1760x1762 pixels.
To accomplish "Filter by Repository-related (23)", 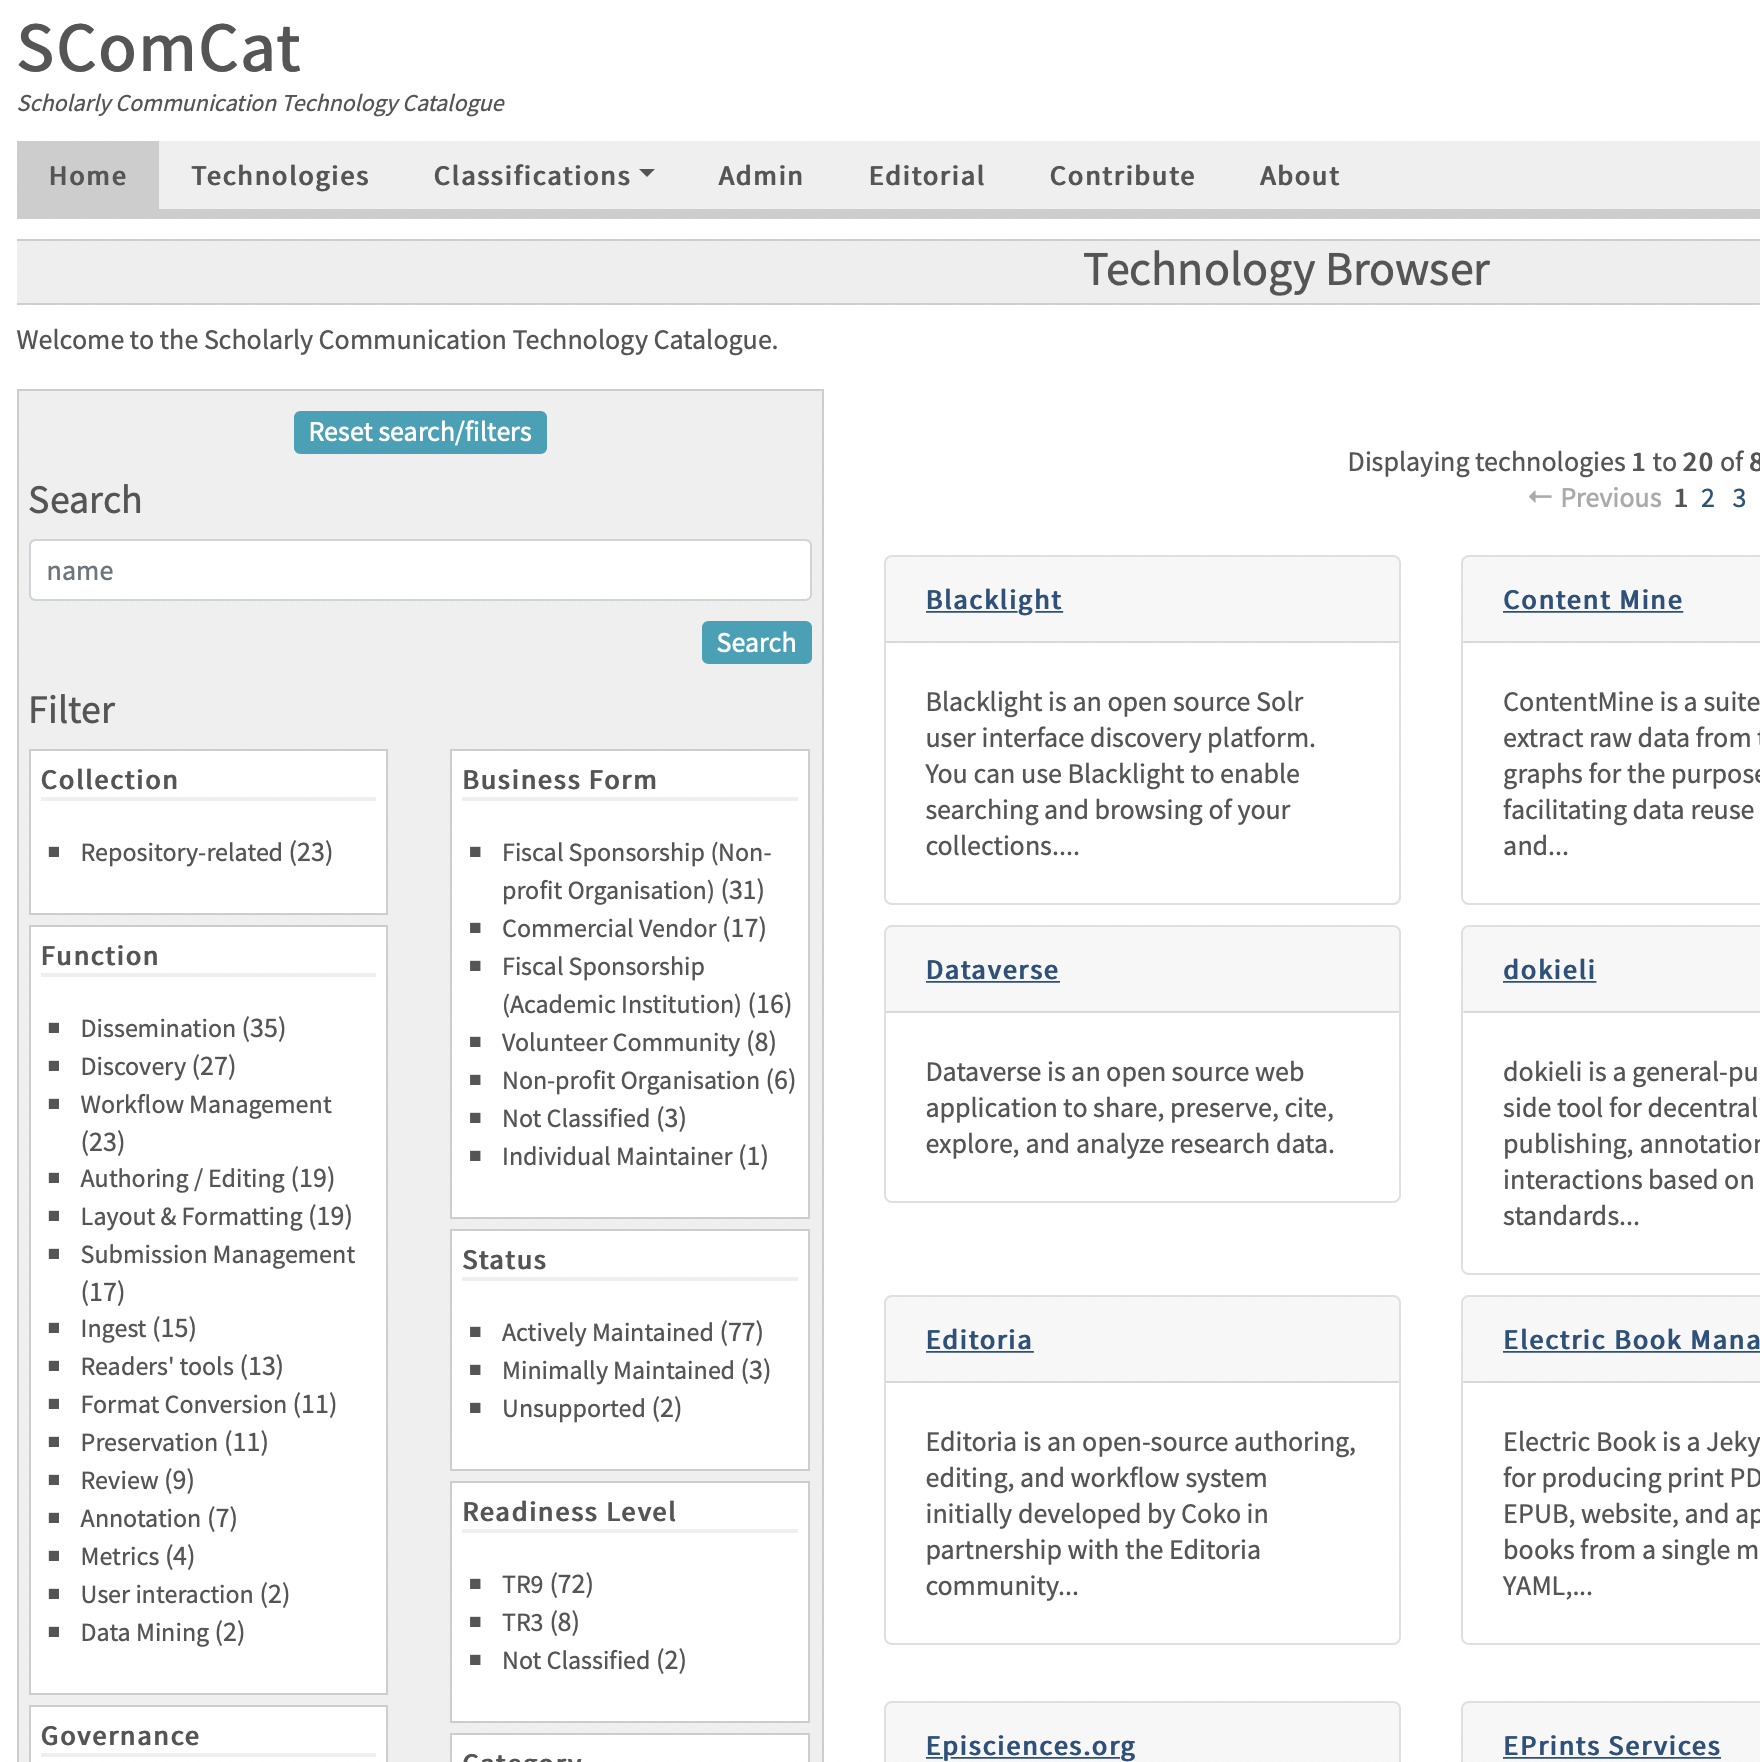I will tap(206, 852).
